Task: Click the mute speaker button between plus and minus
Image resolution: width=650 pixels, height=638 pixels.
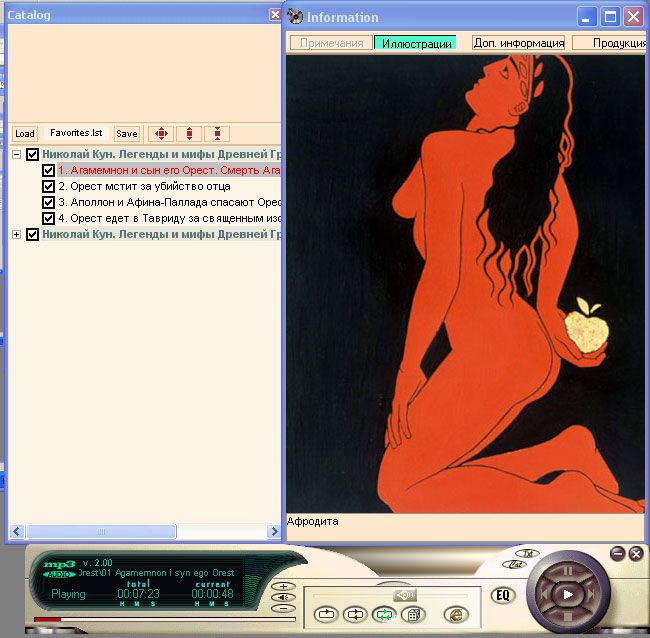Action: [x=285, y=597]
